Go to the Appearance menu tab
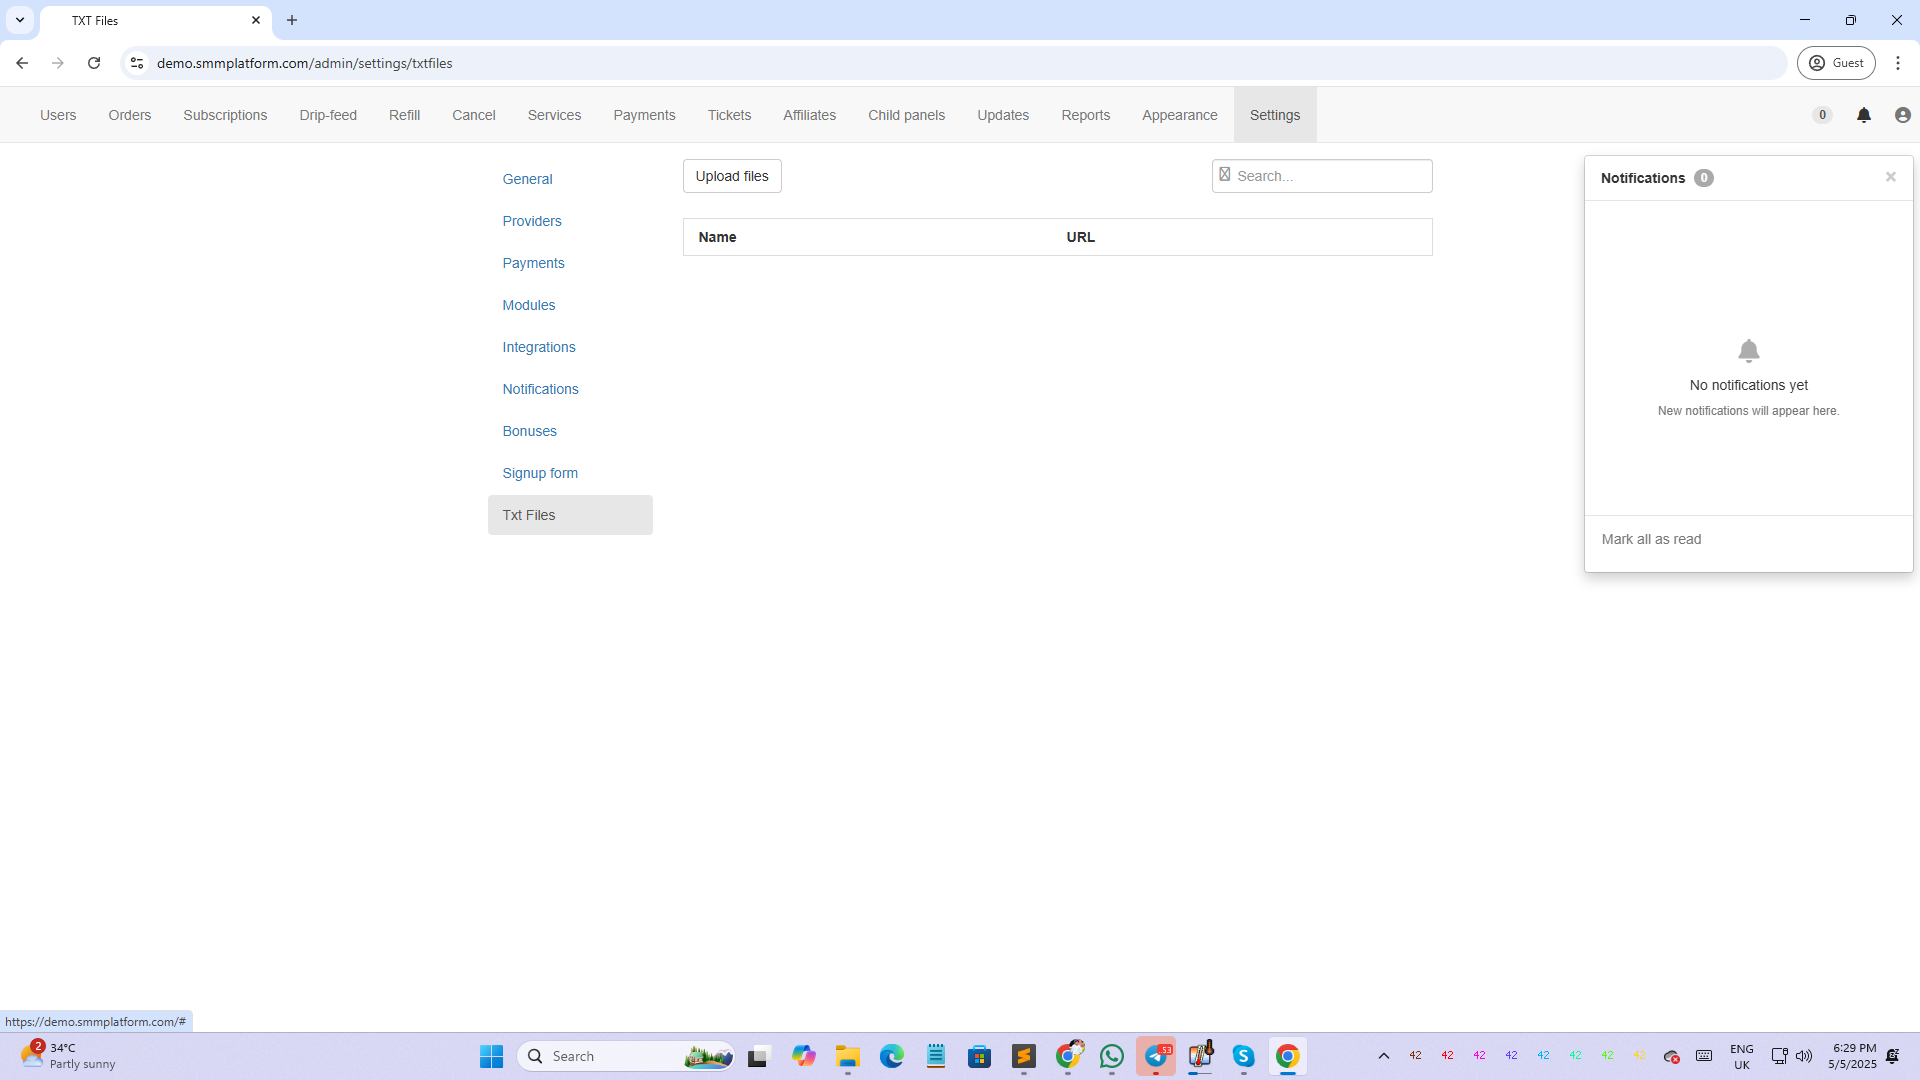The height and width of the screenshot is (1080, 1920). 1179,115
